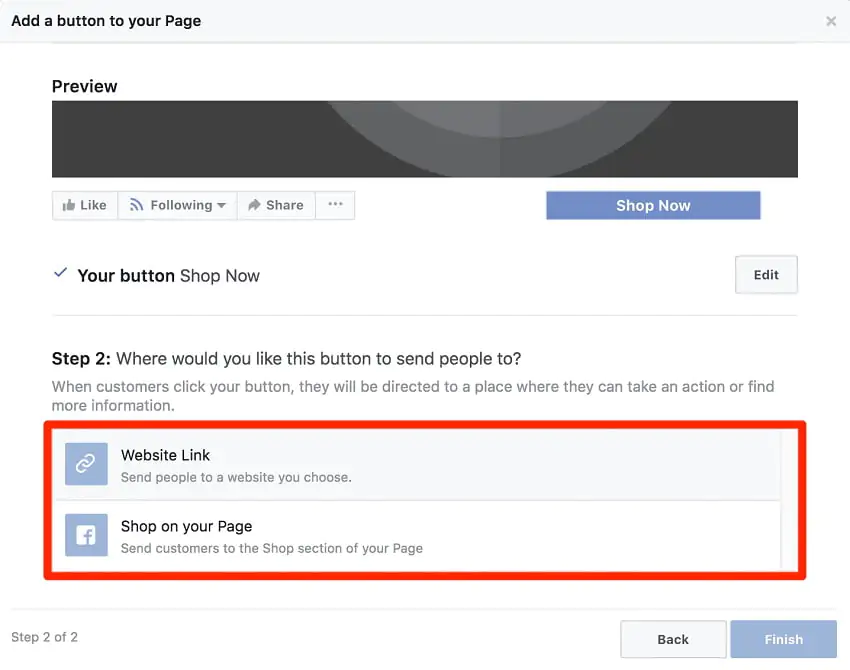Screen dimensions: 850x670
Task: Click Edit to change your button
Action: pyautogui.click(x=766, y=275)
